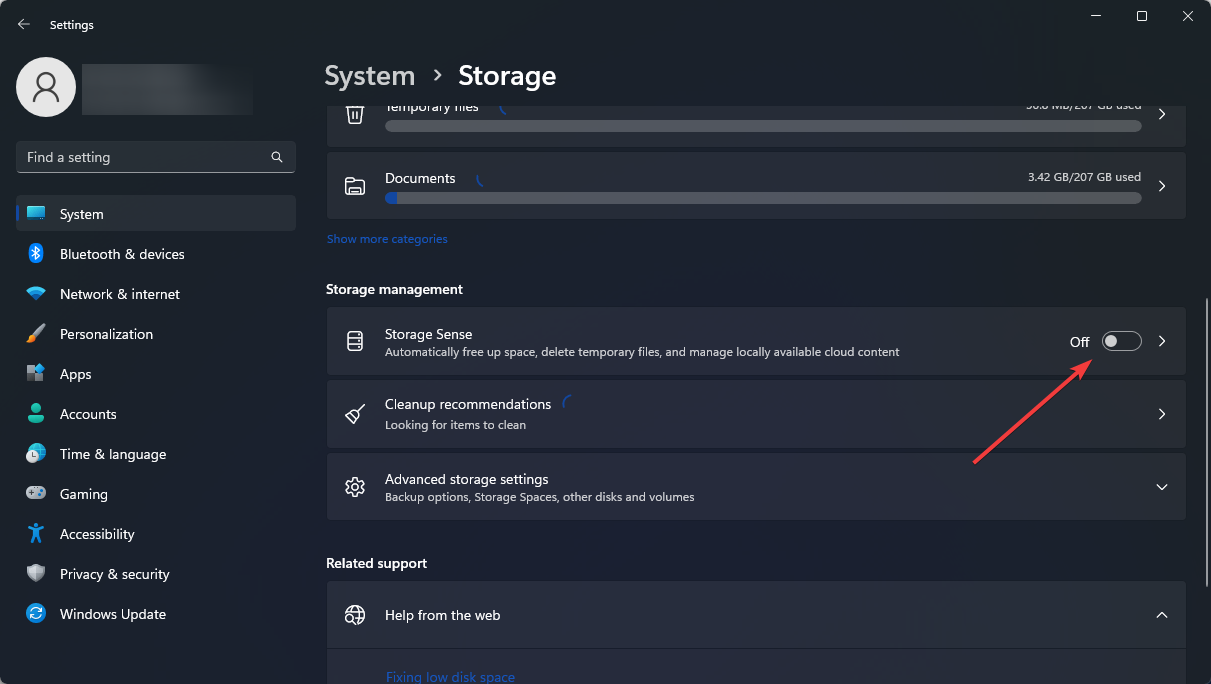Image resolution: width=1211 pixels, height=684 pixels.
Task: Open Fixing low disk space link
Action: click(x=450, y=677)
